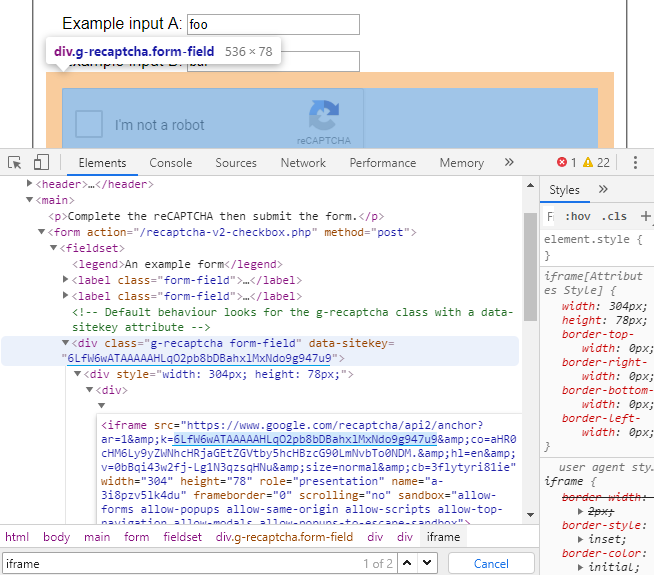Toggle the device toolbar icon
654x575 pixels.
tap(41, 163)
